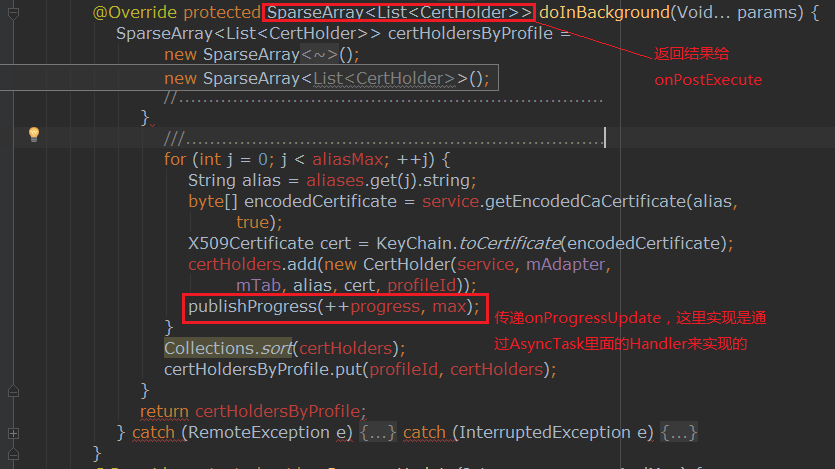Click the fold marker beside the return statement
The height and width of the screenshot is (469, 835).
point(13,391)
